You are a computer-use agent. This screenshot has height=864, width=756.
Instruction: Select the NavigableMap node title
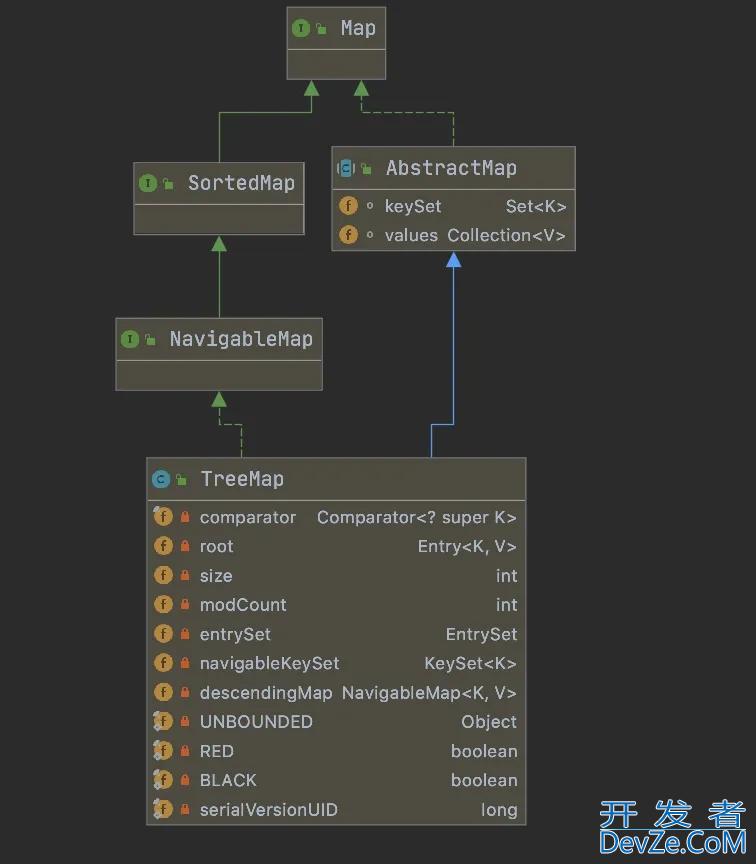(x=241, y=339)
